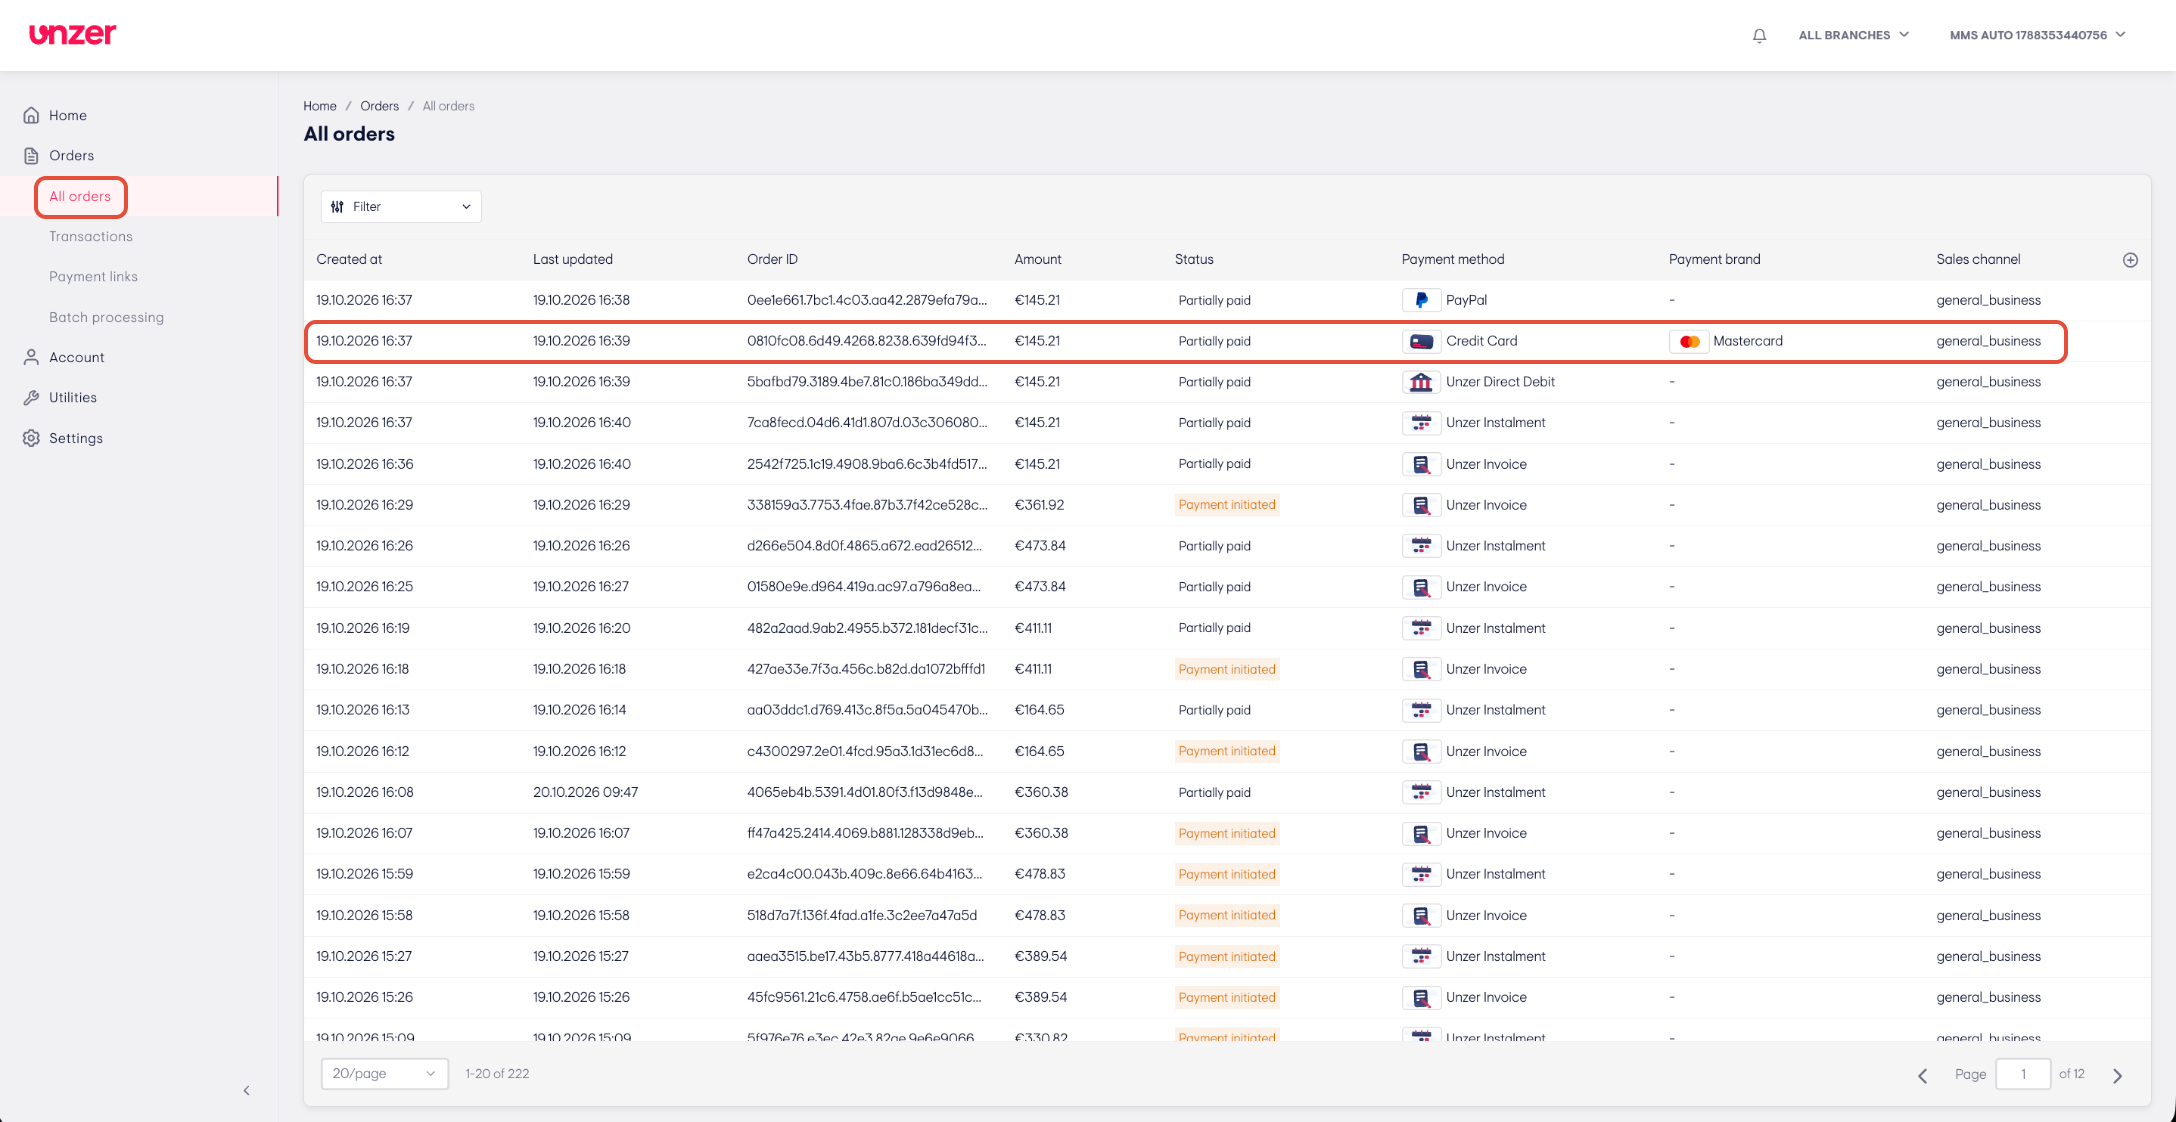Click the page number input field
This screenshot has height=1122, width=2176.
2023,1074
